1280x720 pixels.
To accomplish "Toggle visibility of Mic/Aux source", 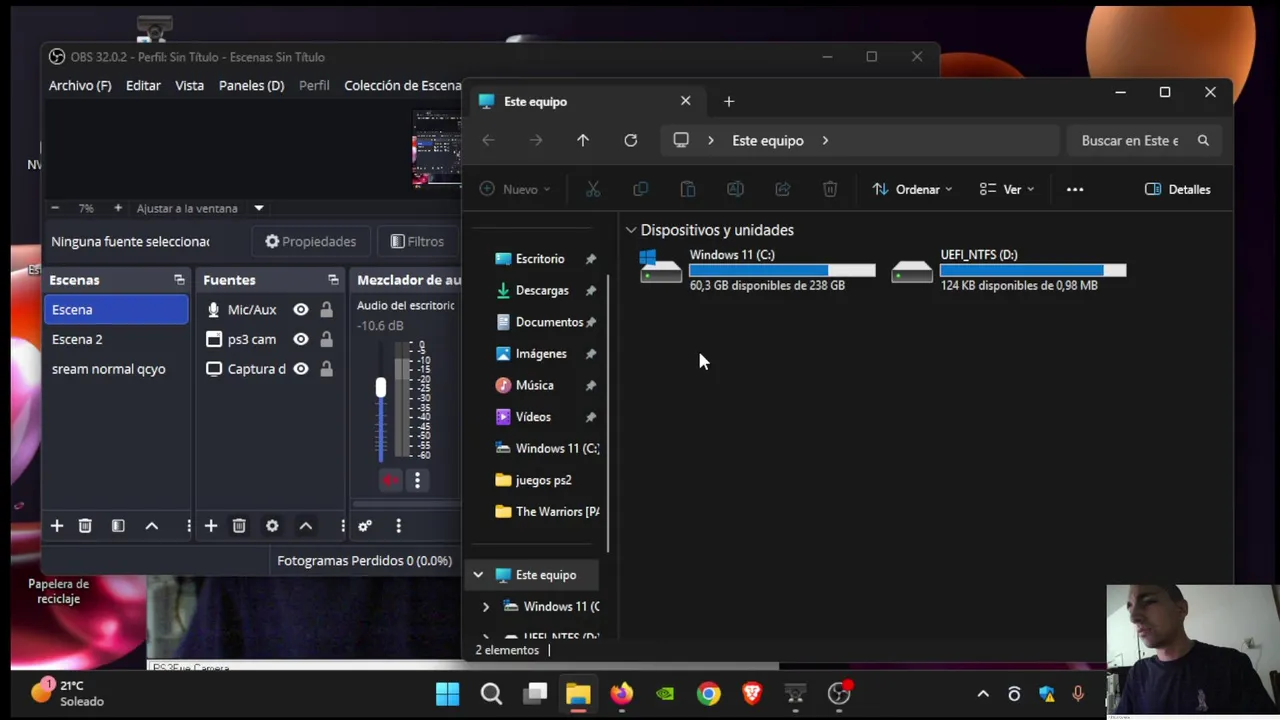I will 301,310.
